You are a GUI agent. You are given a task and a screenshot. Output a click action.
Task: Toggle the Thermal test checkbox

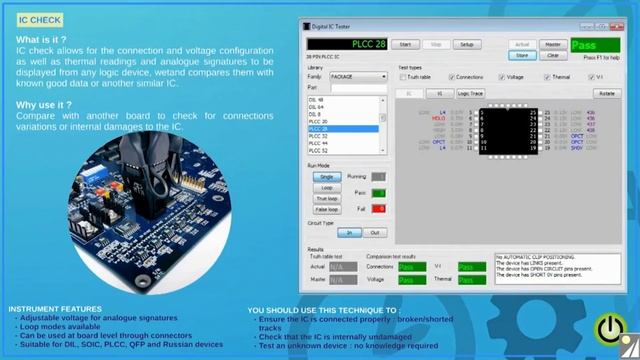click(x=547, y=77)
